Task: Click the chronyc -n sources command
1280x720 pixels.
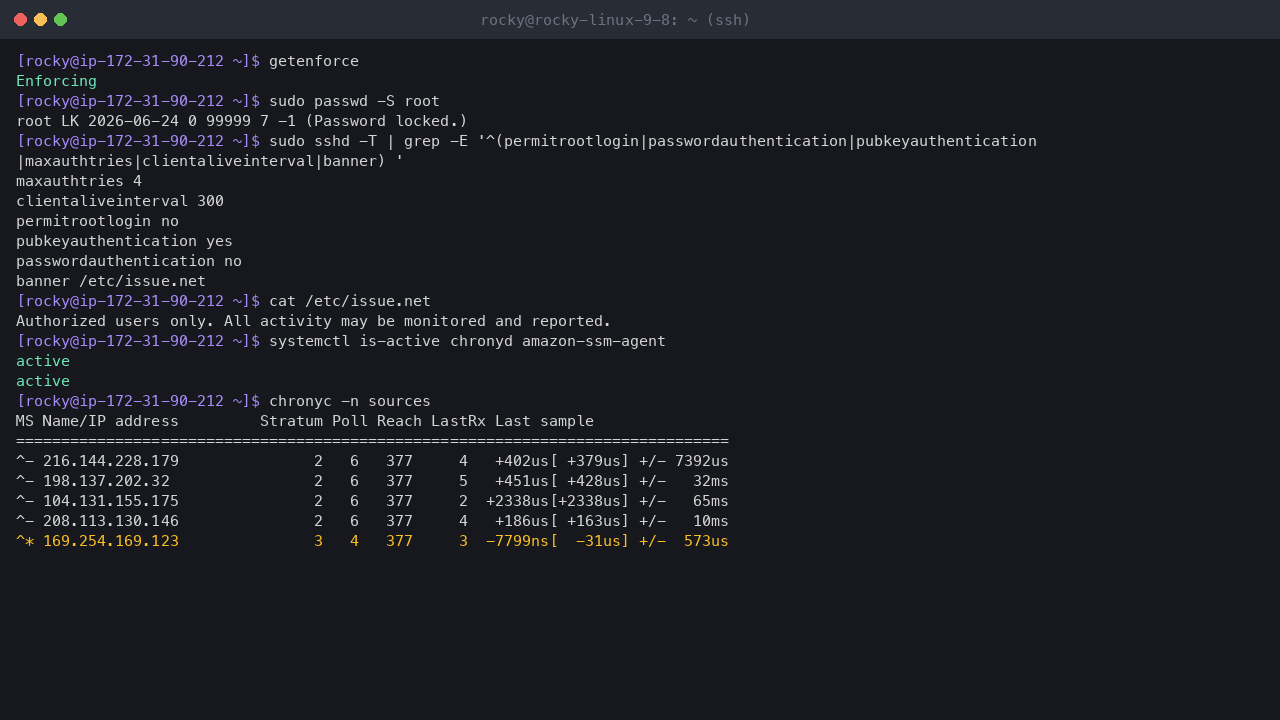Action: click(x=350, y=401)
